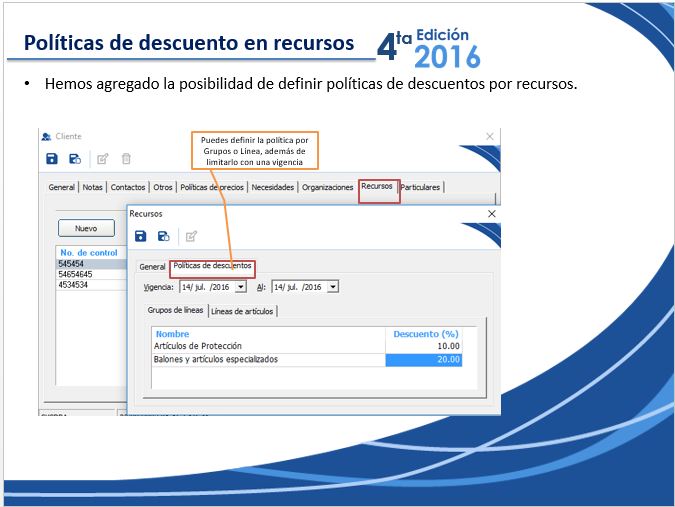Viewport: 675px width, 507px height.
Task: Switch to the Contactos tab
Action: (128, 187)
